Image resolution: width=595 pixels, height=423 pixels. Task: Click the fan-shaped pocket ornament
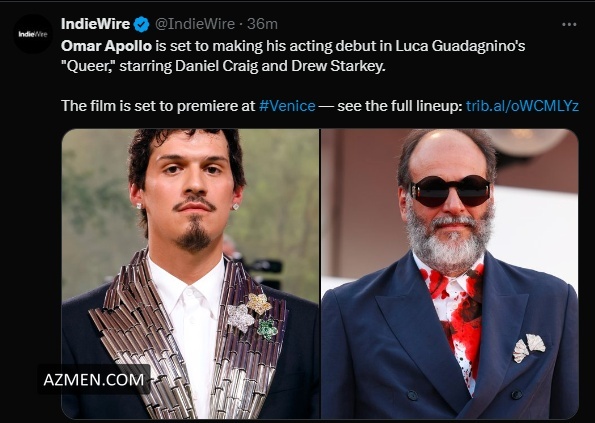[x=529, y=348]
